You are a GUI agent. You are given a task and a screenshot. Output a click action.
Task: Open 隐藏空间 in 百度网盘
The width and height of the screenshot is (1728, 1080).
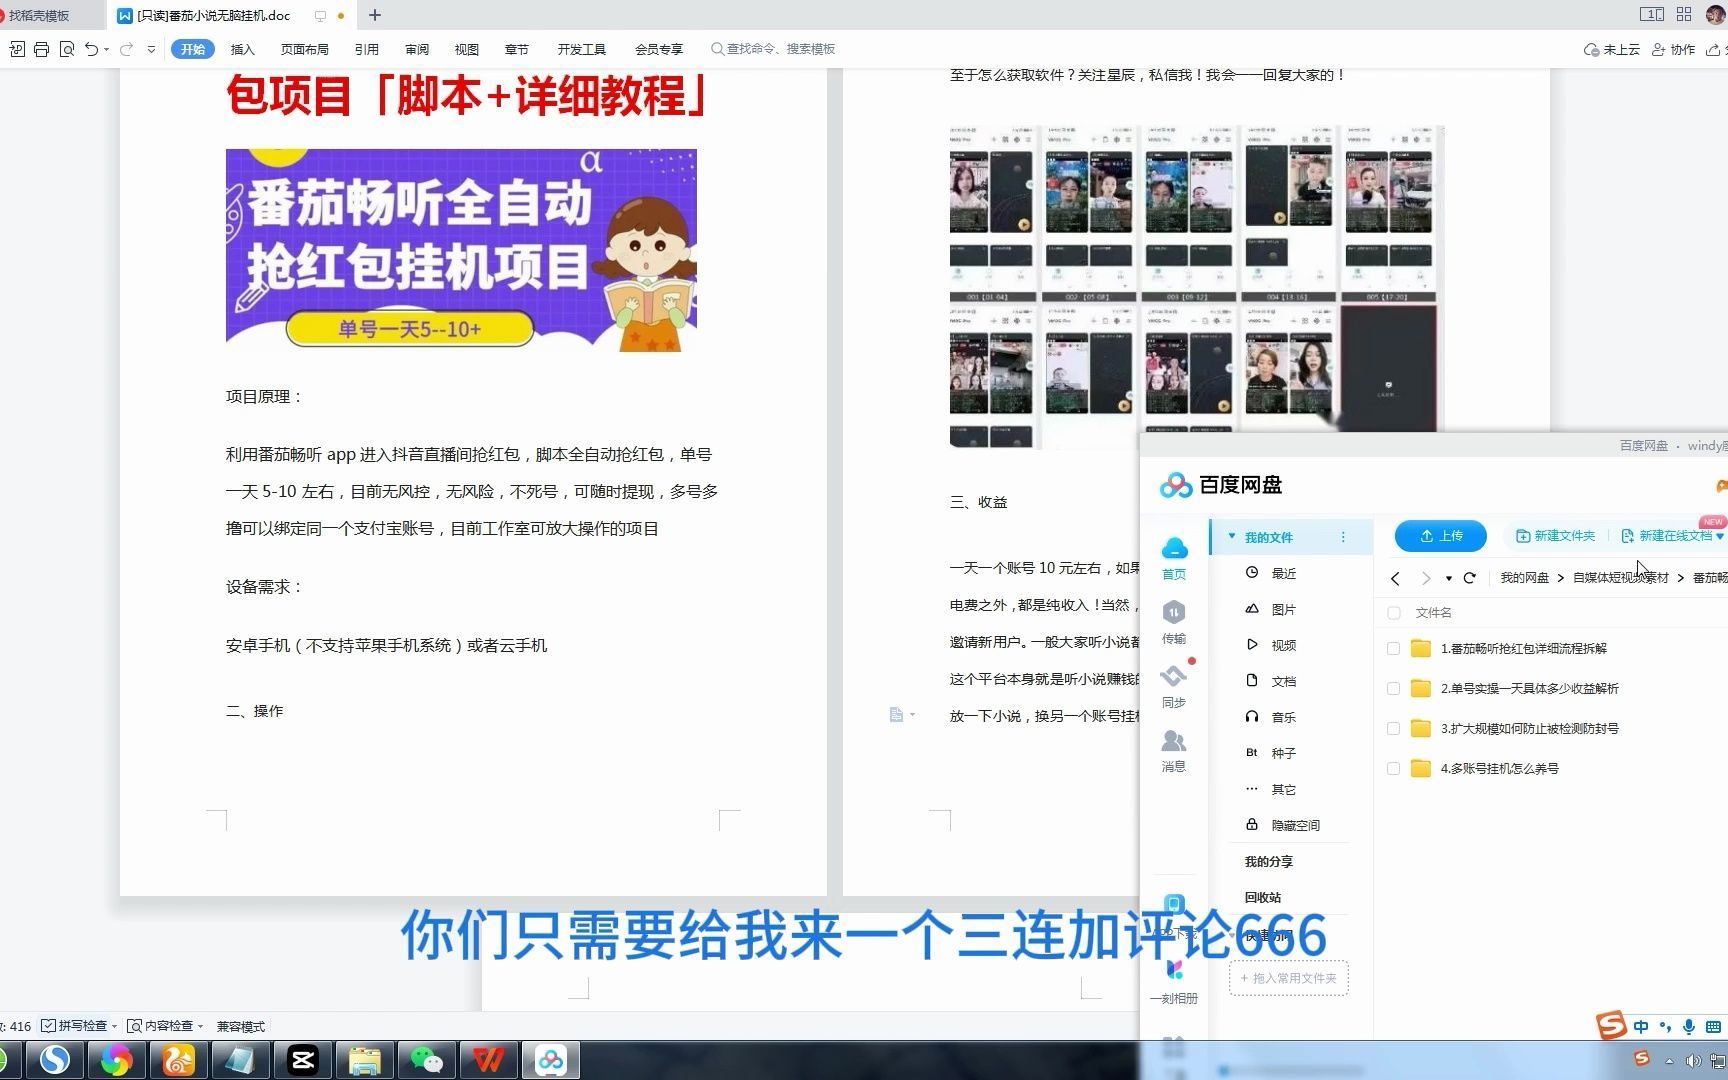[1295, 825]
